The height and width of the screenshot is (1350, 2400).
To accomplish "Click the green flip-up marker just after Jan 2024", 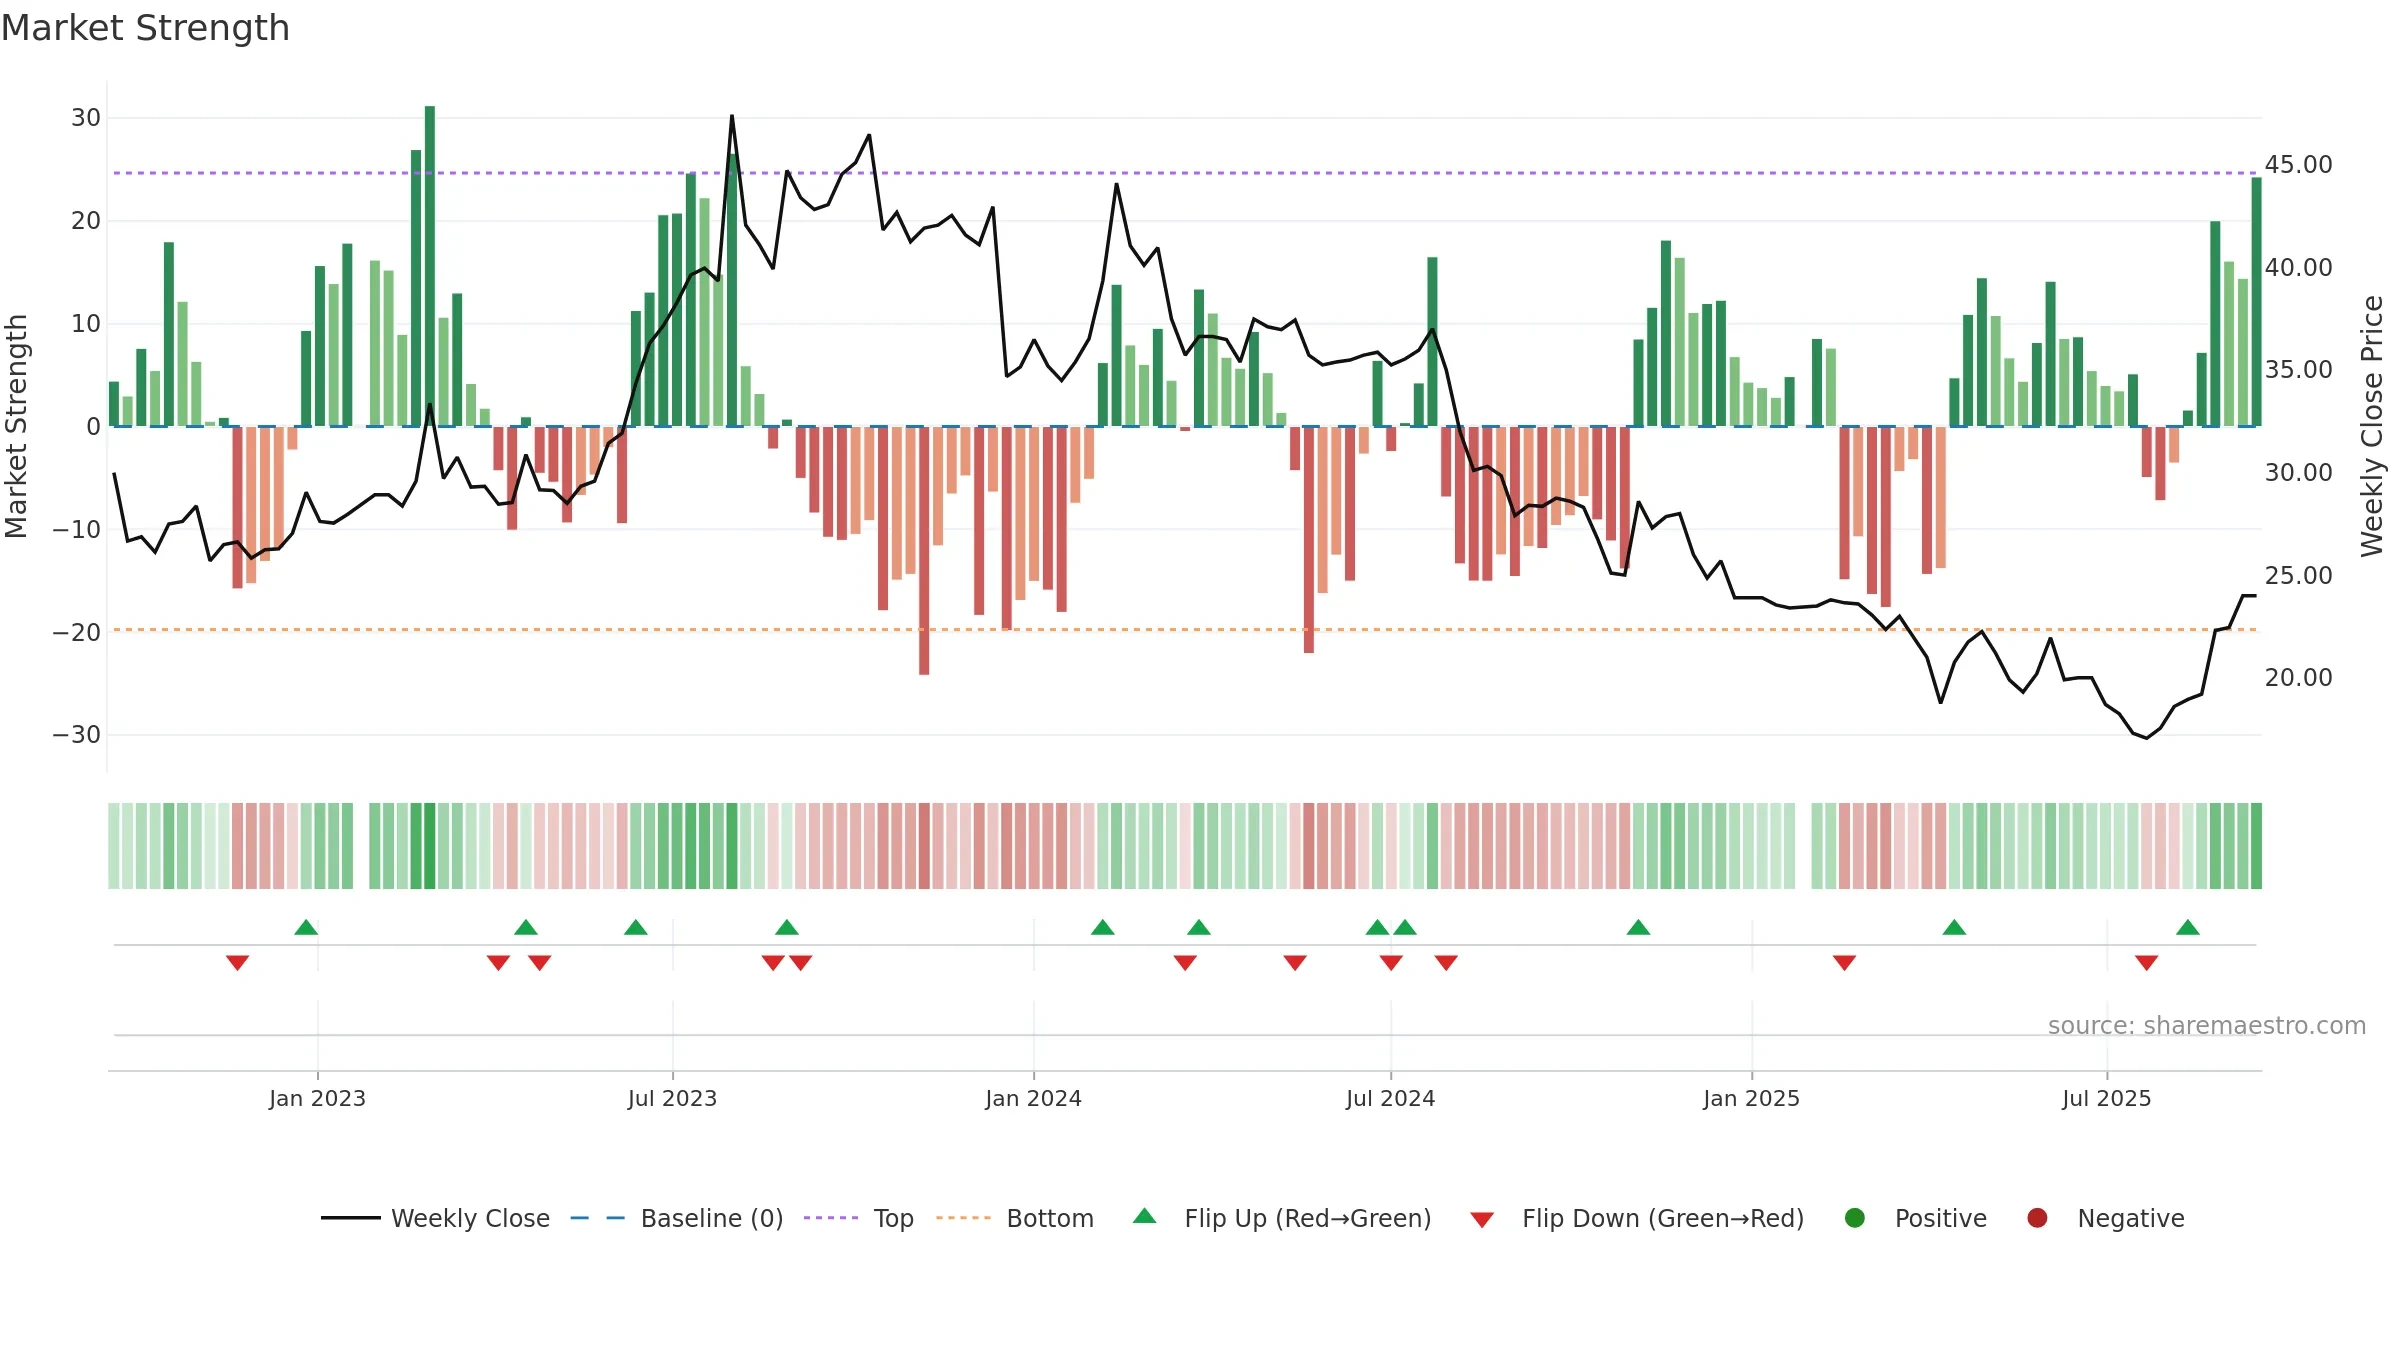I will (1102, 927).
